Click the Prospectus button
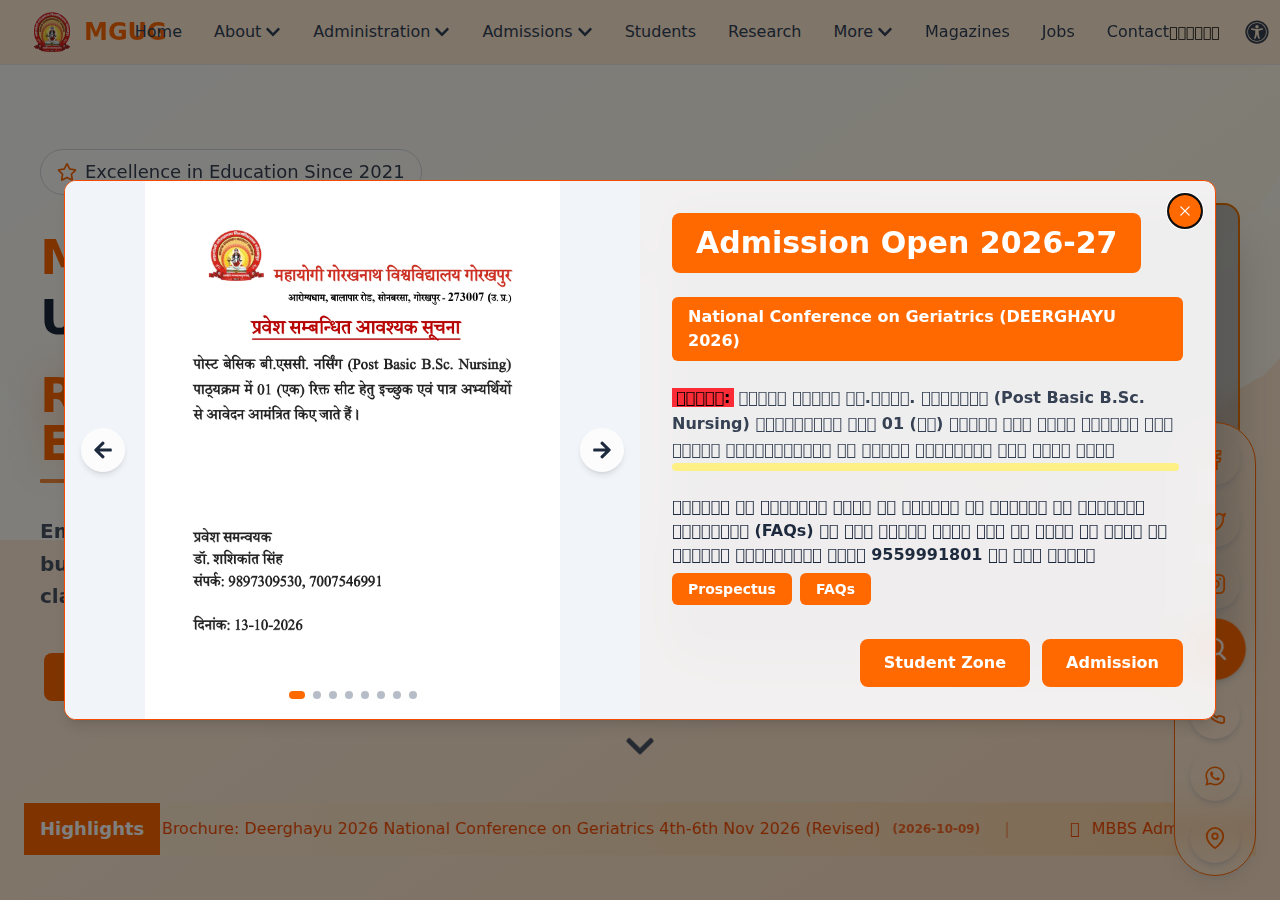Viewport: 1280px width, 900px height. 732,589
